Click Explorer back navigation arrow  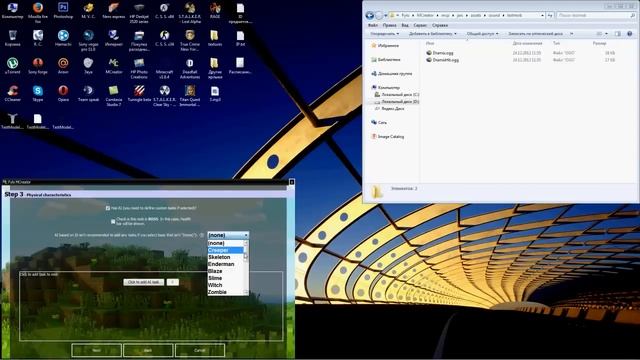point(369,15)
